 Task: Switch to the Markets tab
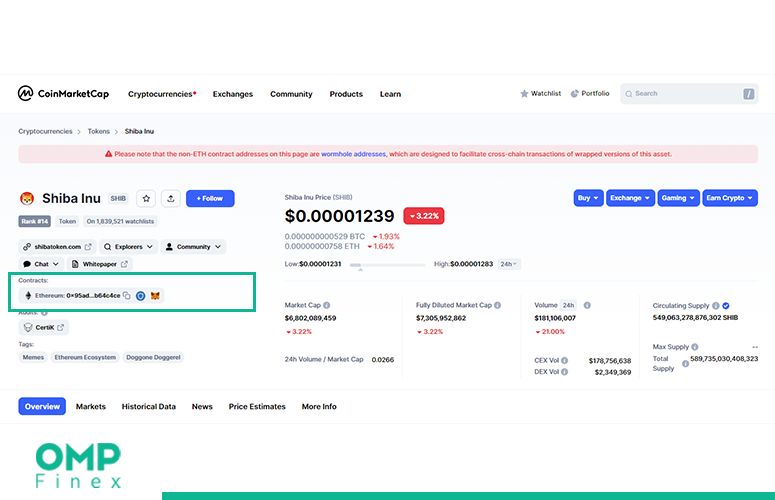[x=91, y=407]
